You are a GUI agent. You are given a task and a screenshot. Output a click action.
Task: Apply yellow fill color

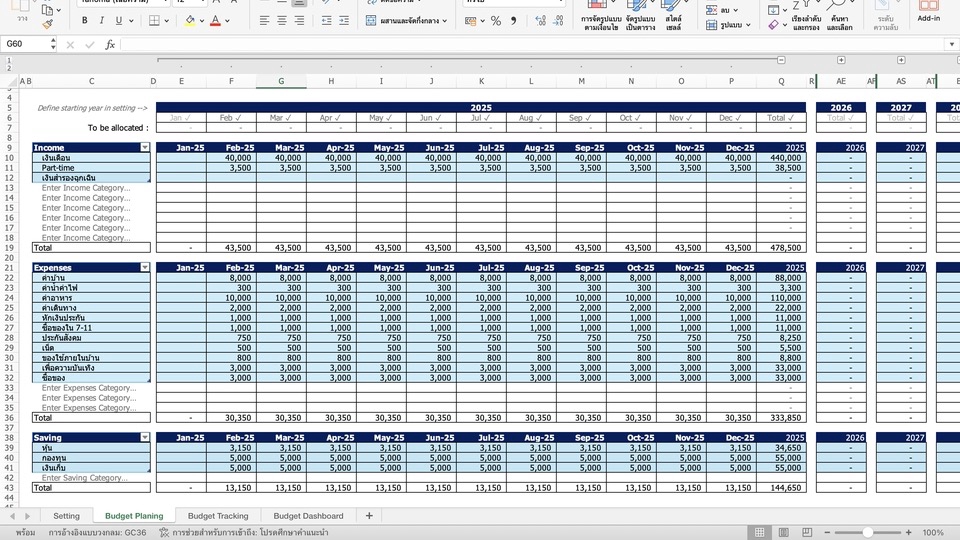point(190,20)
